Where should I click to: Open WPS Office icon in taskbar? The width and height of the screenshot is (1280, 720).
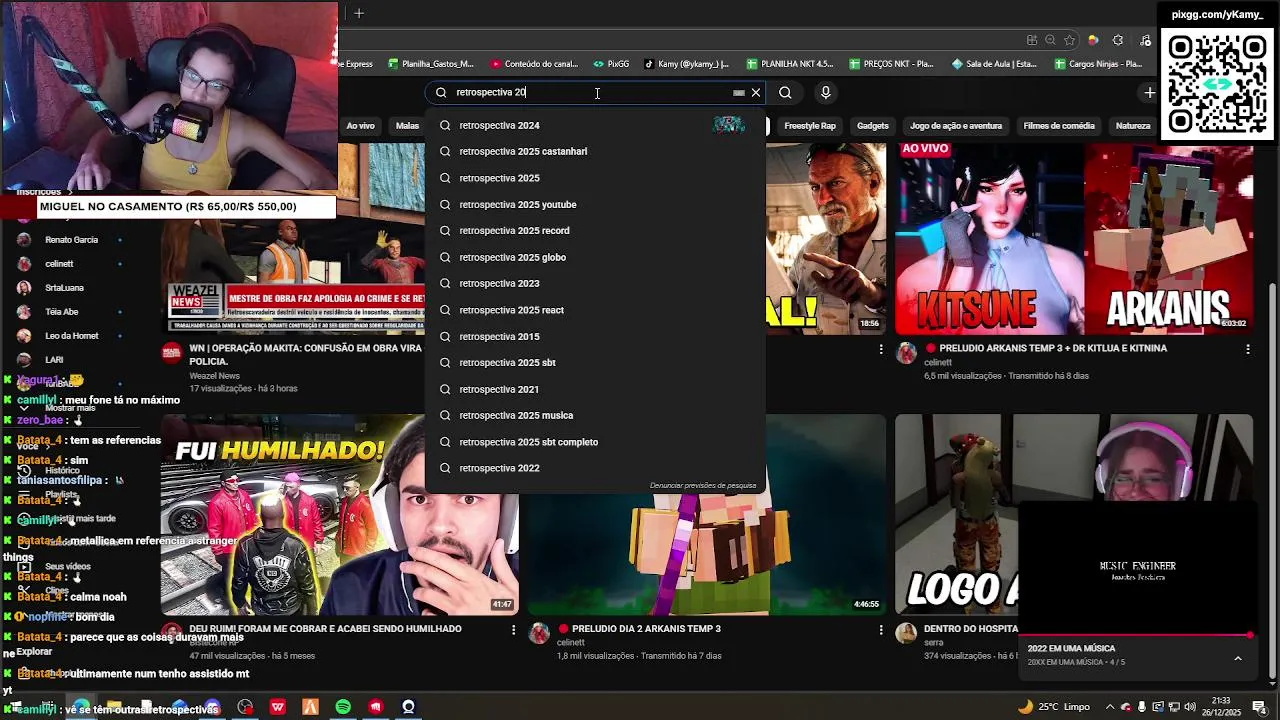click(x=277, y=707)
